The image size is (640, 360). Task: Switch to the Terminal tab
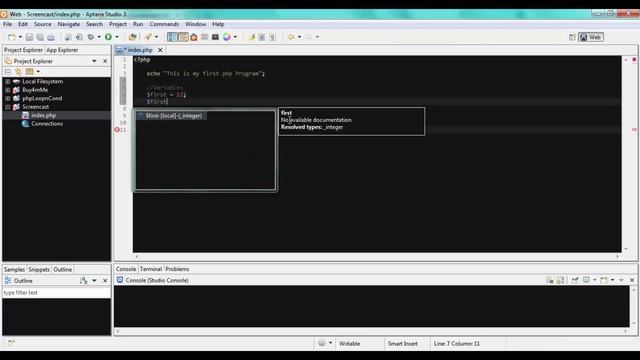coord(151,269)
